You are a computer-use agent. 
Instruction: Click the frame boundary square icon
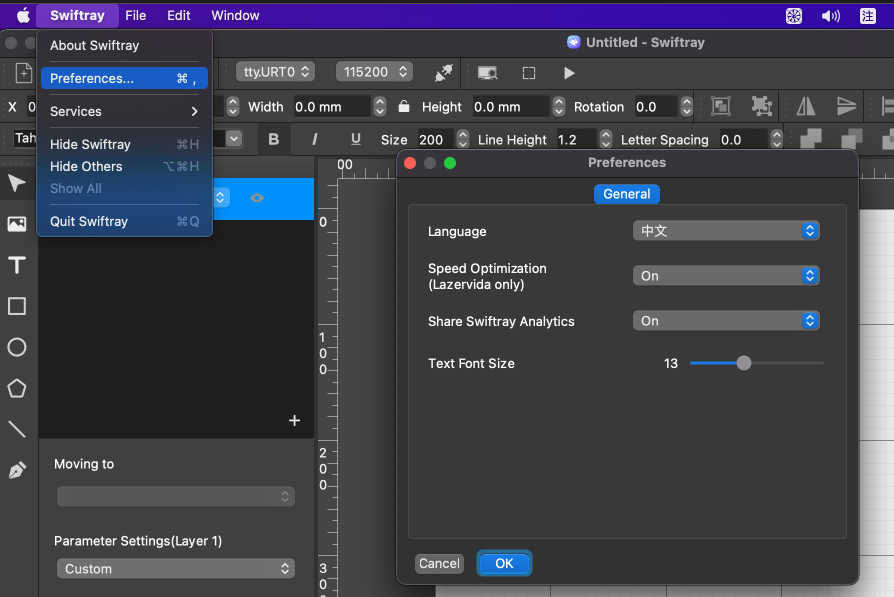coord(529,73)
